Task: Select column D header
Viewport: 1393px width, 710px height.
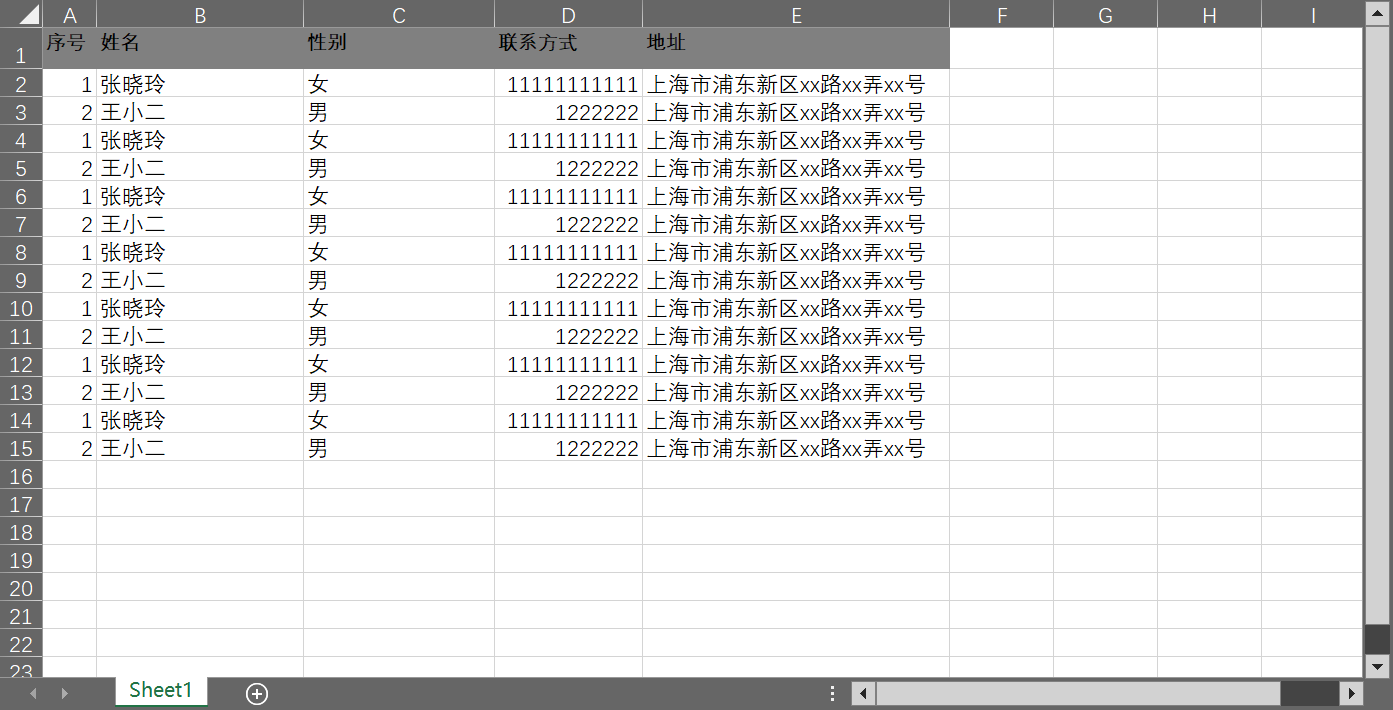Action: pyautogui.click(x=569, y=14)
